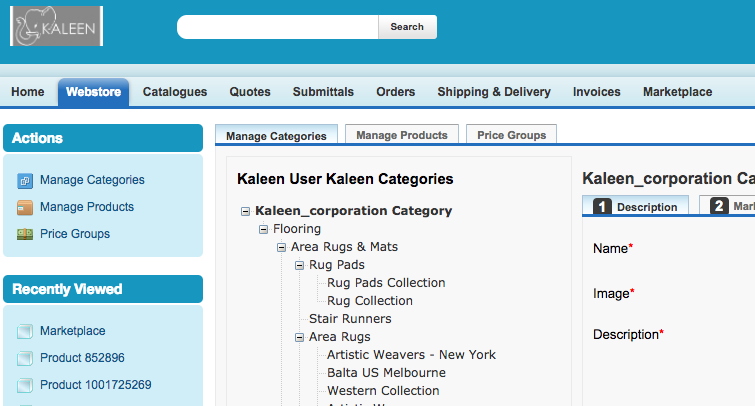Image resolution: width=755 pixels, height=406 pixels.
Task: Click the Actions panel header
Action: (x=103, y=138)
